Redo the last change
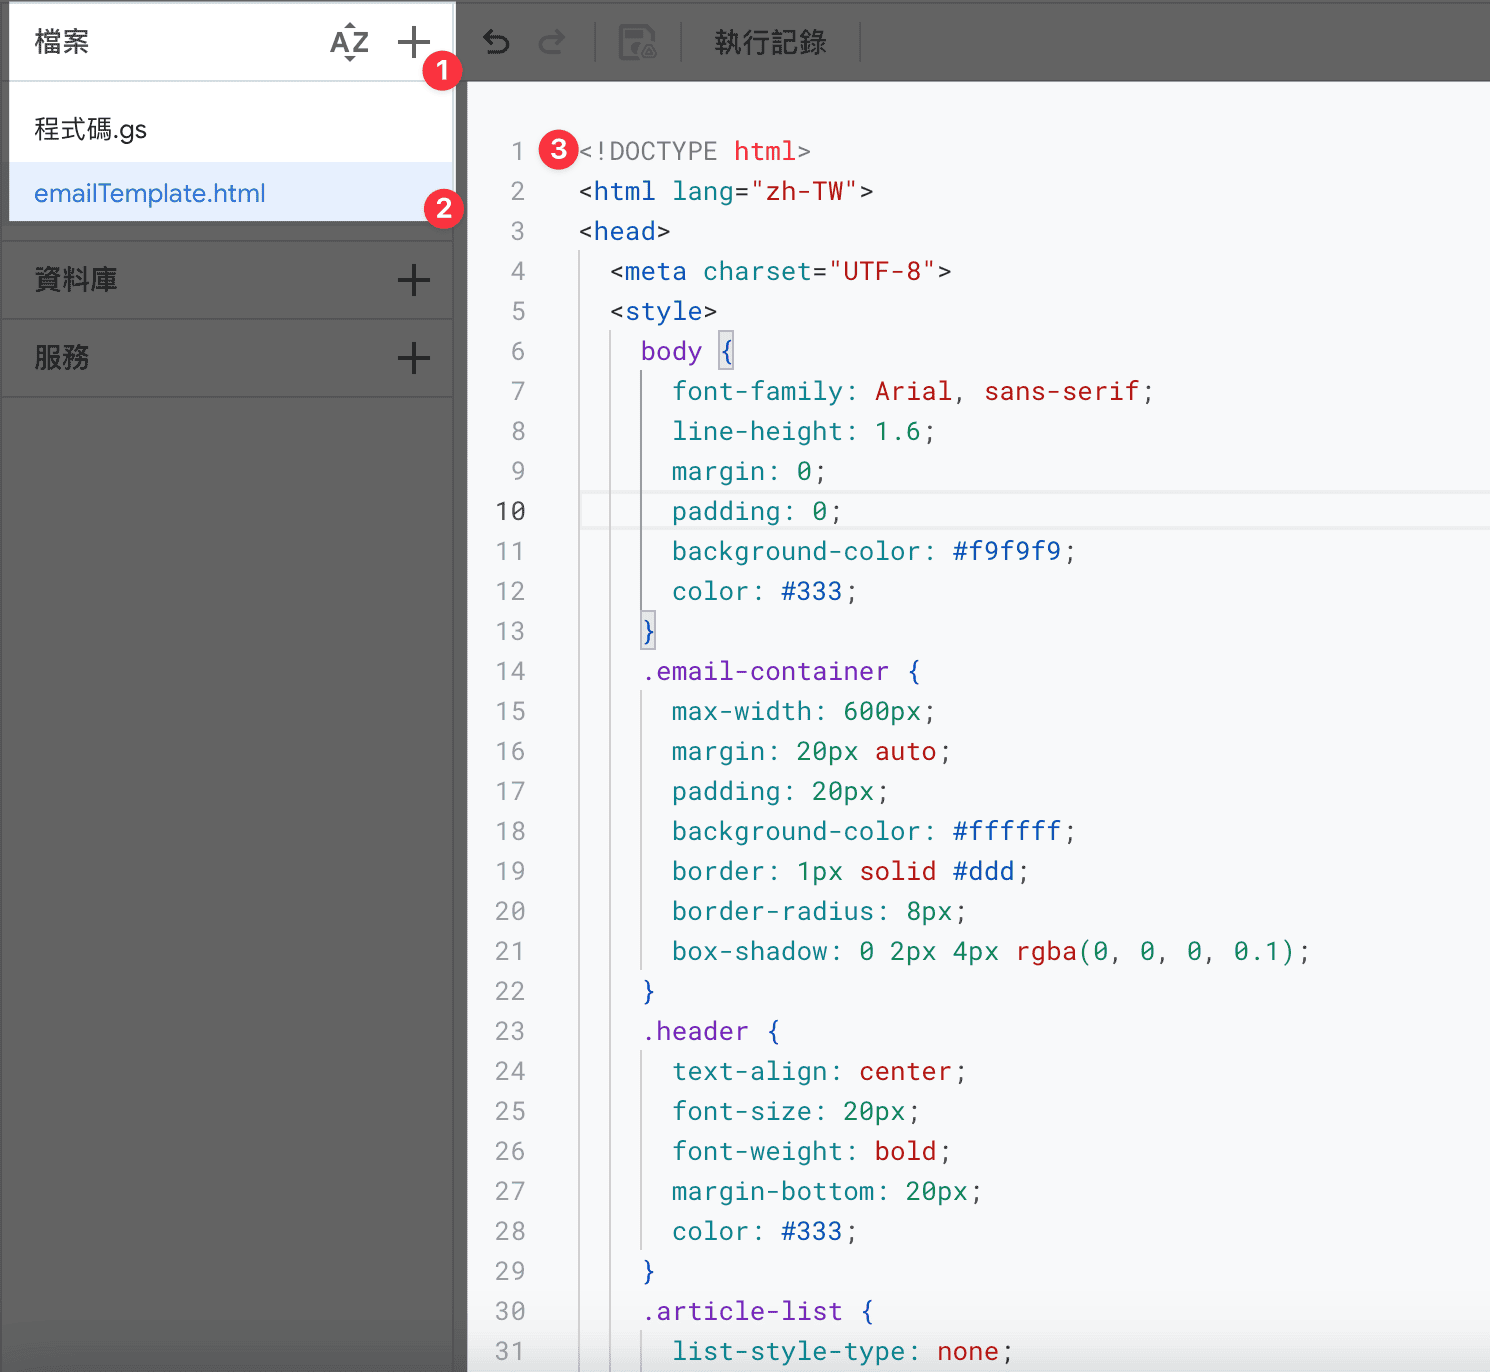This screenshot has height=1372, width=1490. (x=552, y=41)
